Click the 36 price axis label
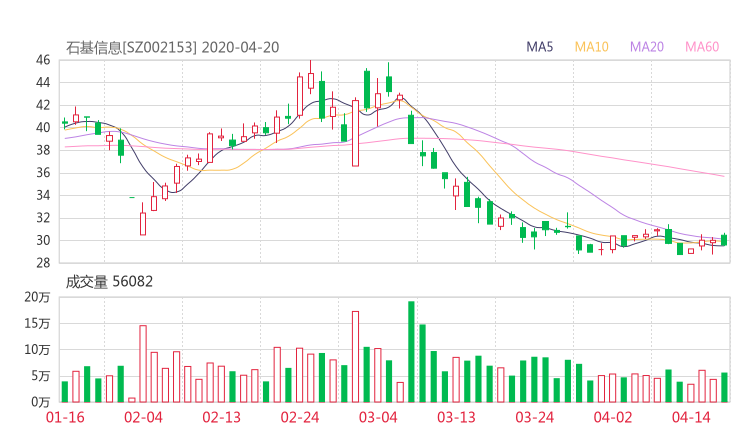Viewport: 740px width, 440px height. 43,173
